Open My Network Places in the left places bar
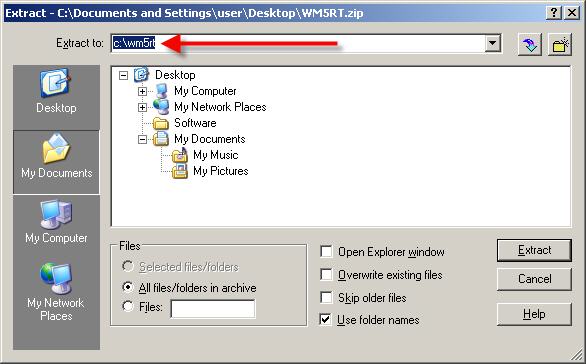This screenshot has width=586, height=364. tap(56, 292)
